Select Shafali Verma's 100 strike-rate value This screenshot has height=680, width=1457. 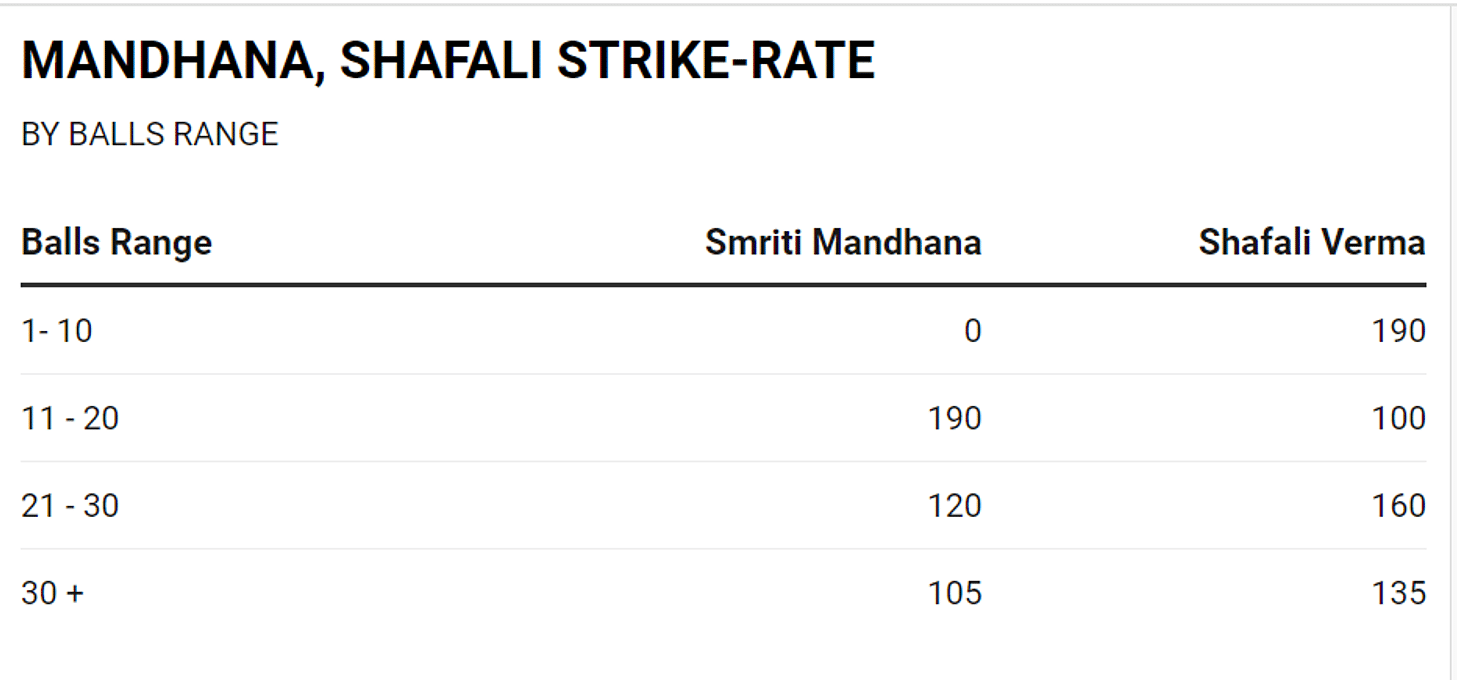coord(1398,418)
